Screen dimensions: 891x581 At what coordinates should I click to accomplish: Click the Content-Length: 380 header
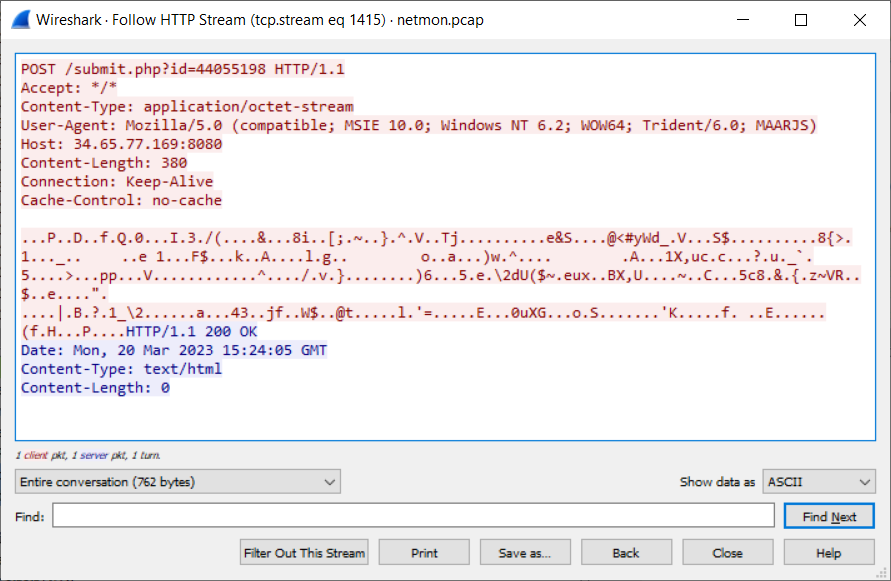(104, 163)
